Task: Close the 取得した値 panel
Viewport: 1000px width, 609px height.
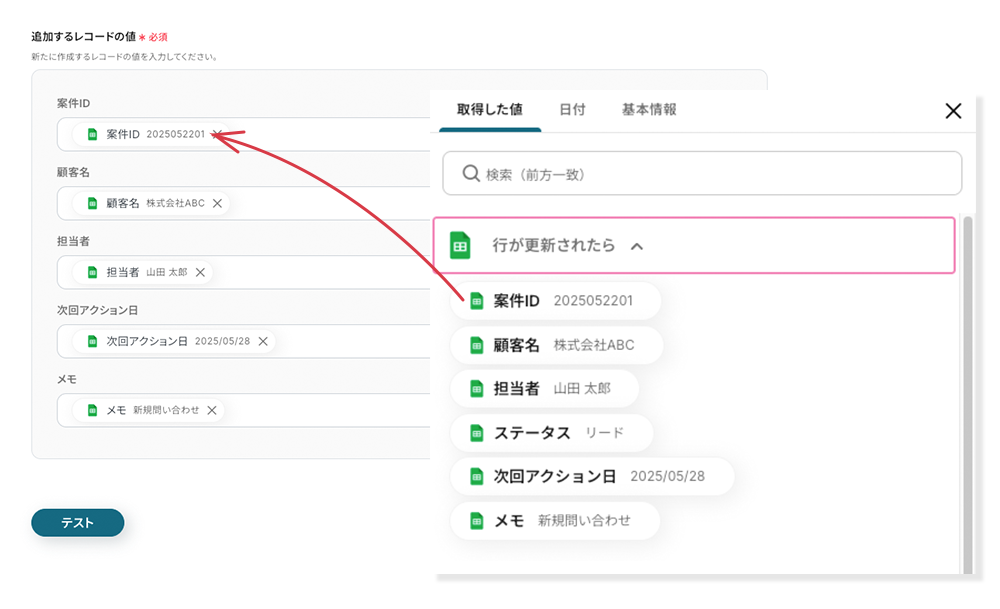Action: [953, 111]
